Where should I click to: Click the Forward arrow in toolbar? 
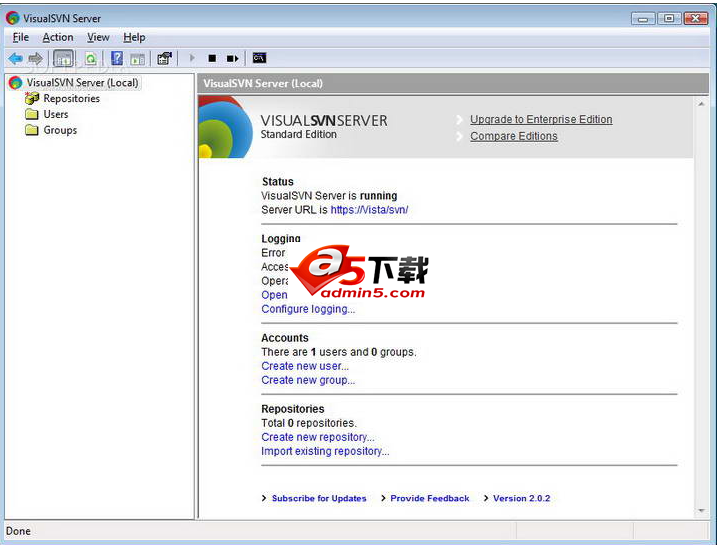tap(35, 58)
